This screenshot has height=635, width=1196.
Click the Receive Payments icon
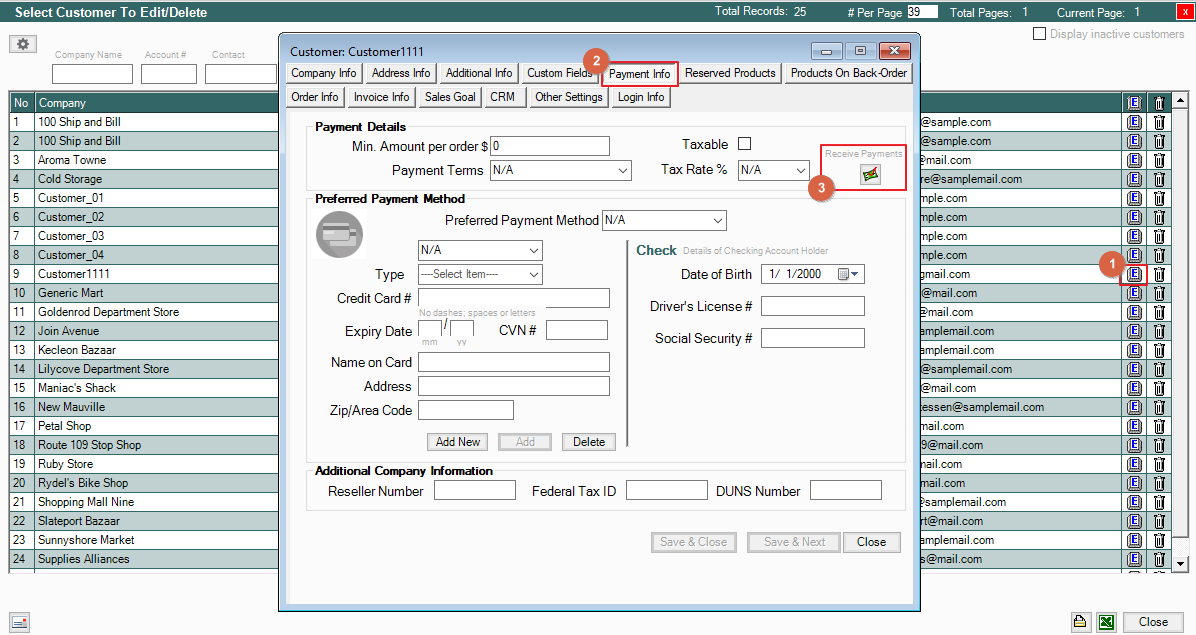[x=870, y=174]
